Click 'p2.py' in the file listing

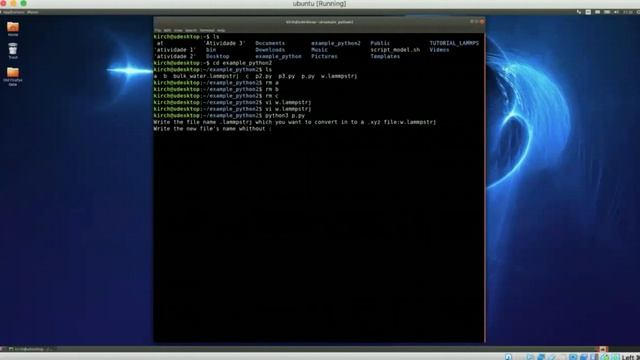(264, 76)
